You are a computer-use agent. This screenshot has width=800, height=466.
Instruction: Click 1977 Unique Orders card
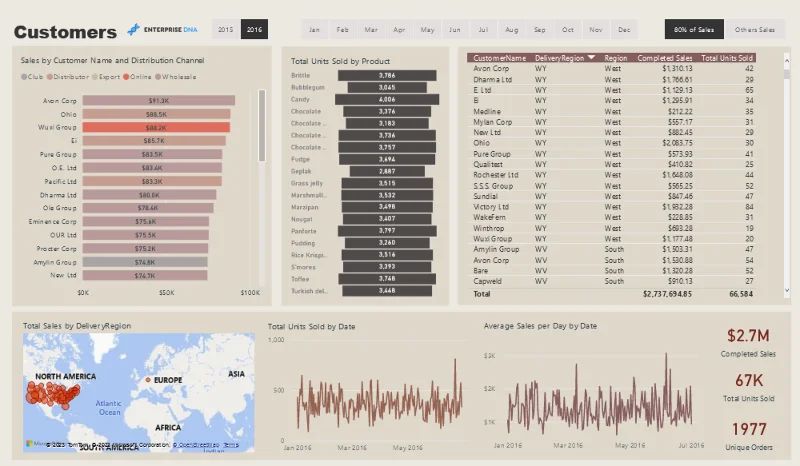click(748, 436)
